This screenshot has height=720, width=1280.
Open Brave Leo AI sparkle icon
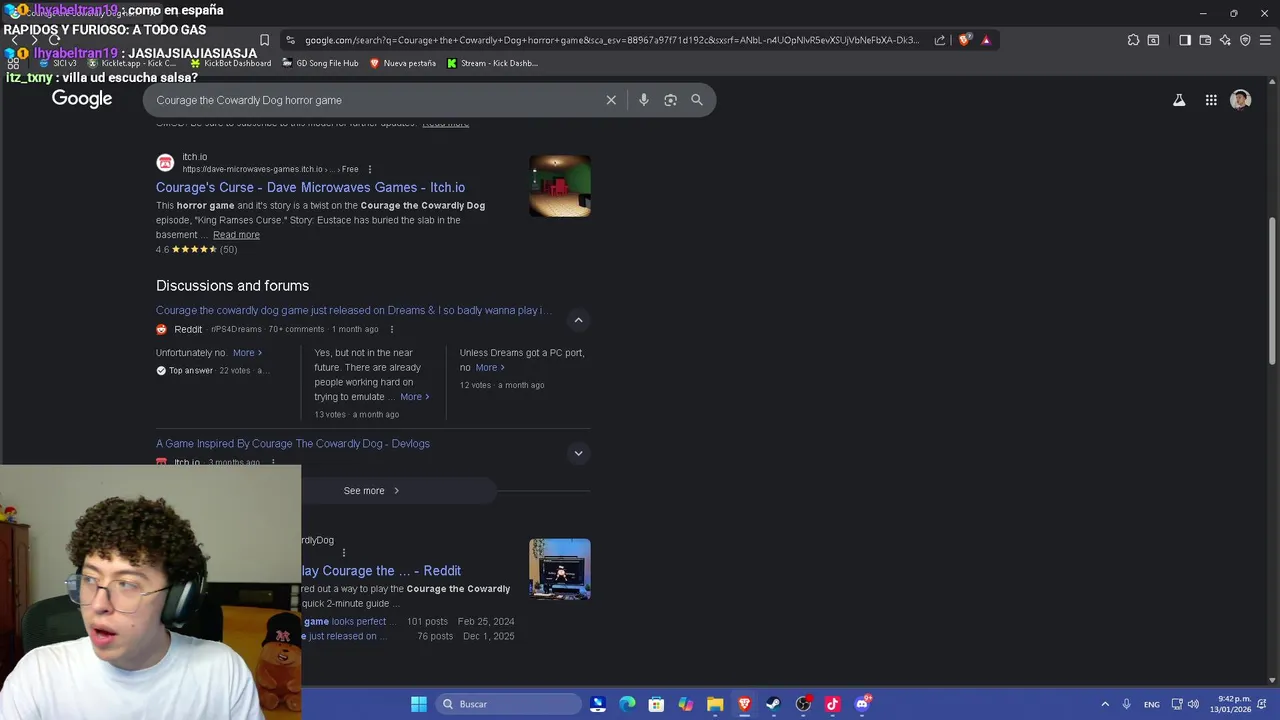(x=1225, y=40)
